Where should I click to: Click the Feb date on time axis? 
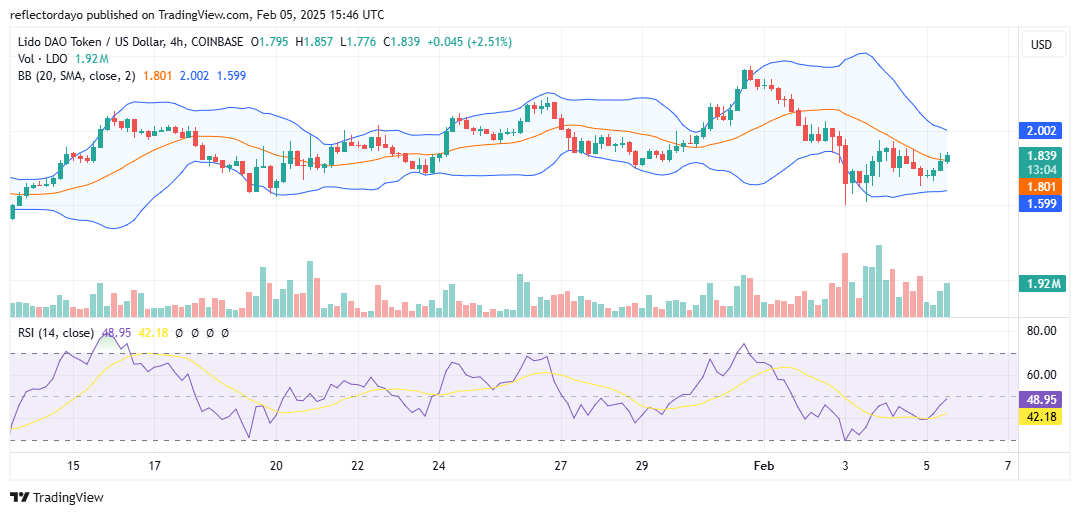click(x=765, y=465)
